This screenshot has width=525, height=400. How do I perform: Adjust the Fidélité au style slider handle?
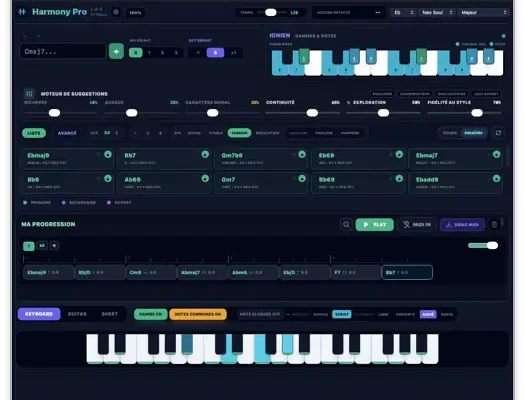477,113
